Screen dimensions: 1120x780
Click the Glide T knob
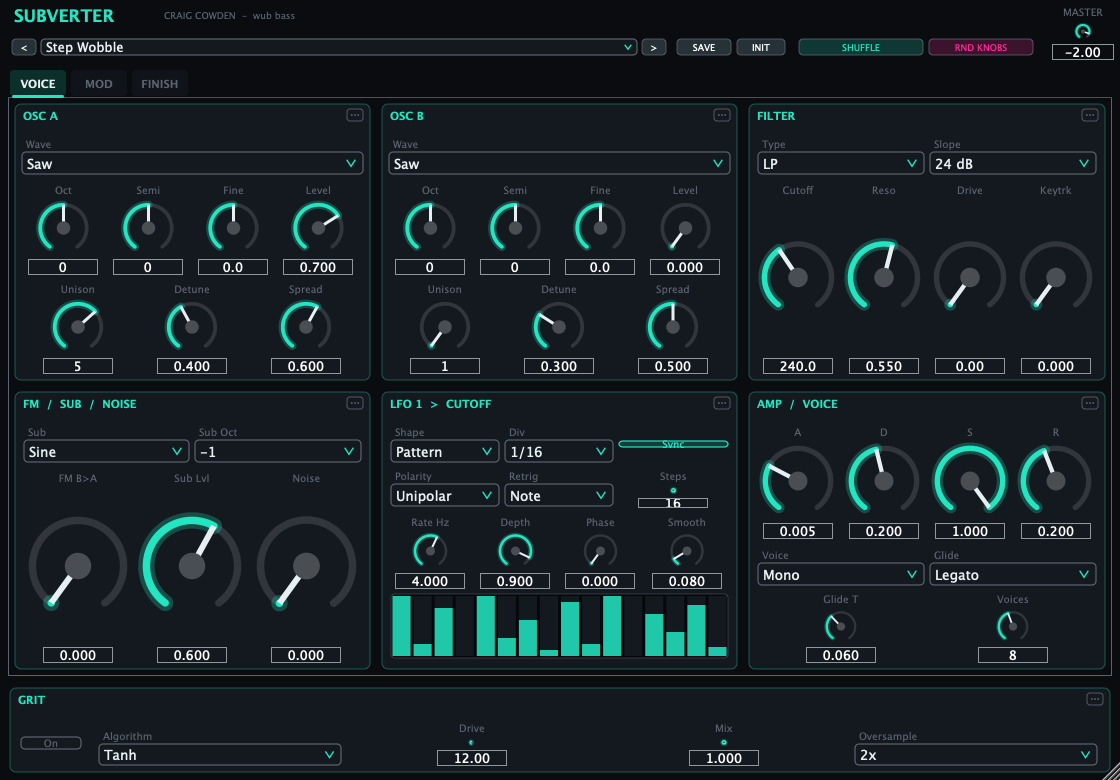(841, 626)
